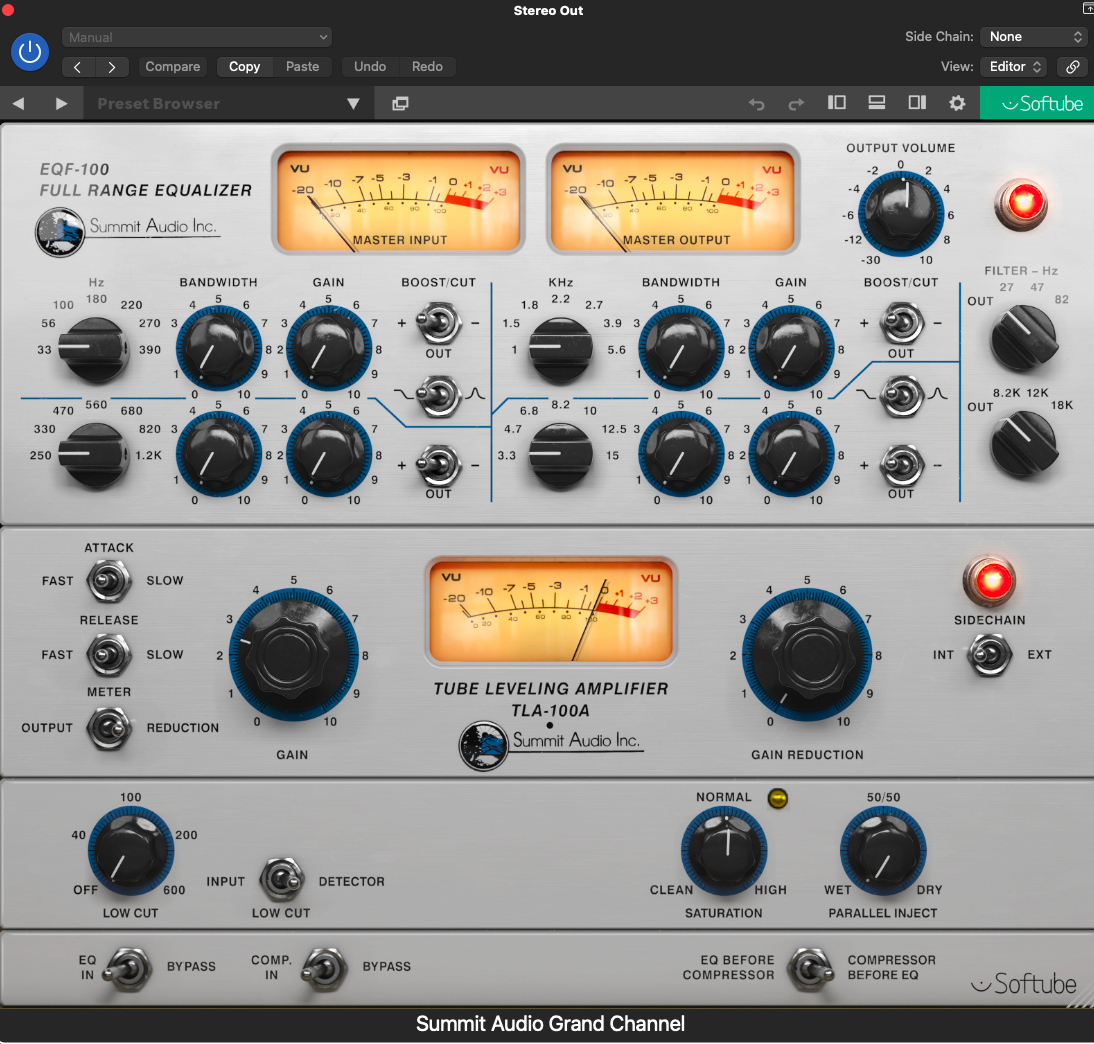Image resolution: width=1094 pixels, height=1044 pixels.
Task: Open the View Editor dropdown
Action: [x=1014, y=67]
